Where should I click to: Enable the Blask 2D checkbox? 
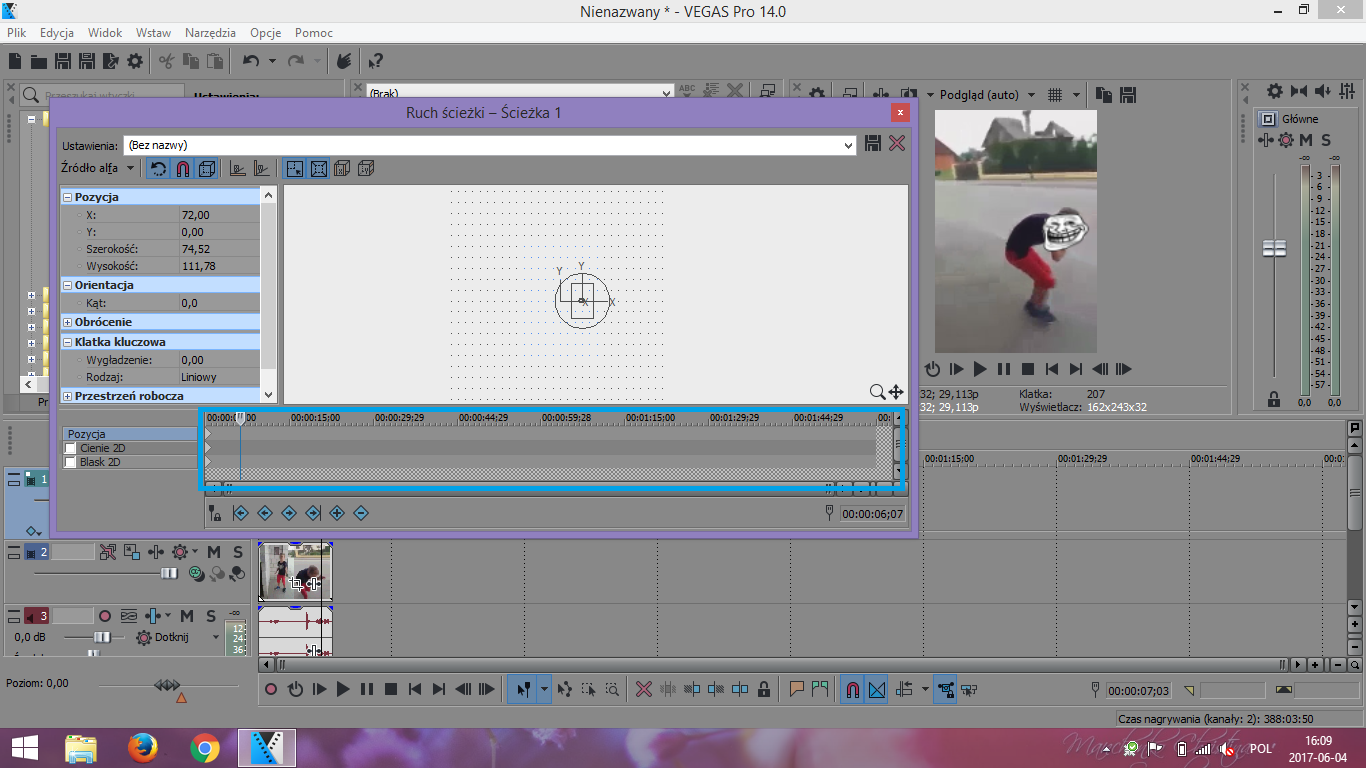point(70,463)
